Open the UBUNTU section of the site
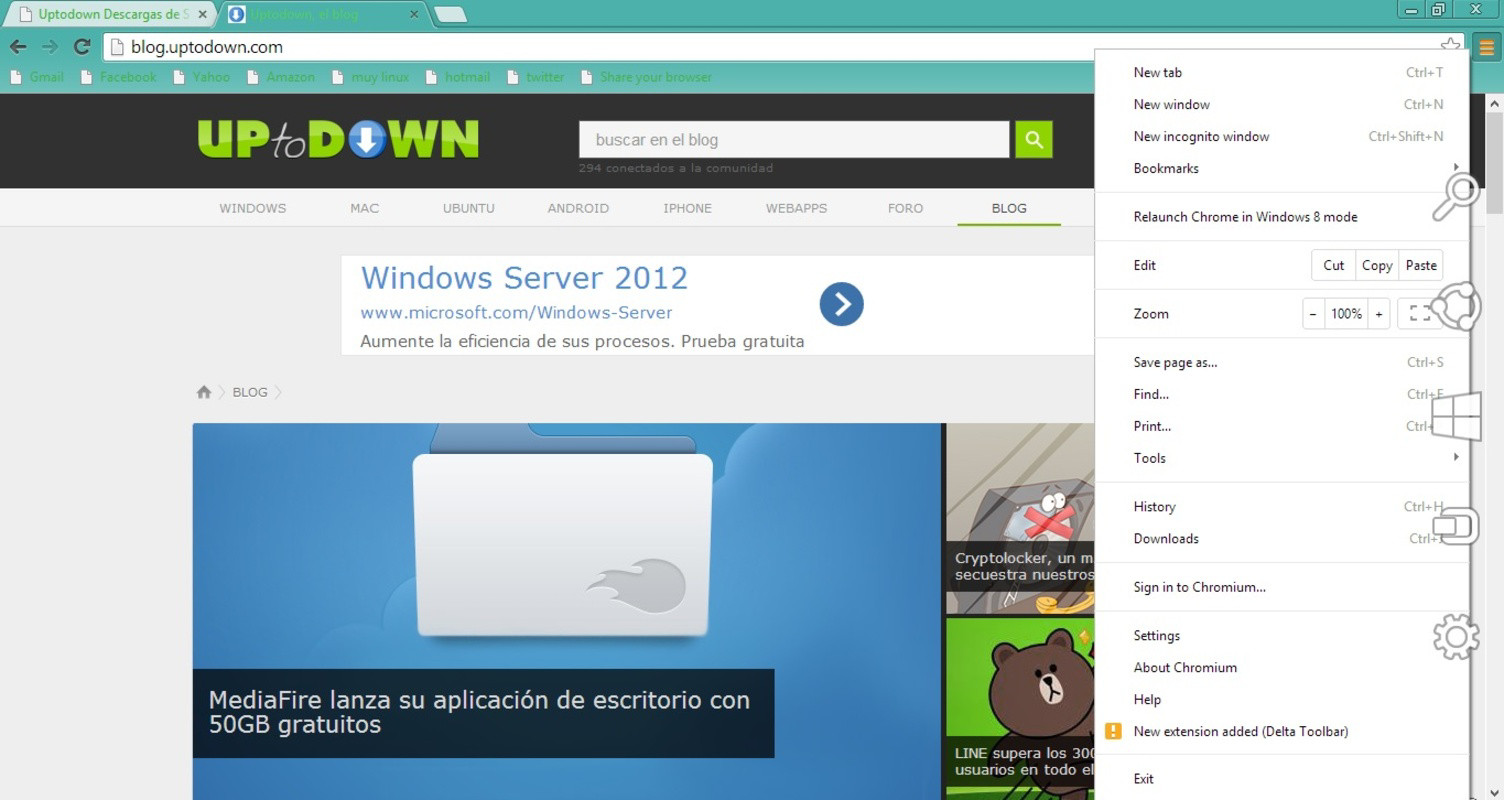This screenshot has width=1504, height=800. (x=469, y=208)
